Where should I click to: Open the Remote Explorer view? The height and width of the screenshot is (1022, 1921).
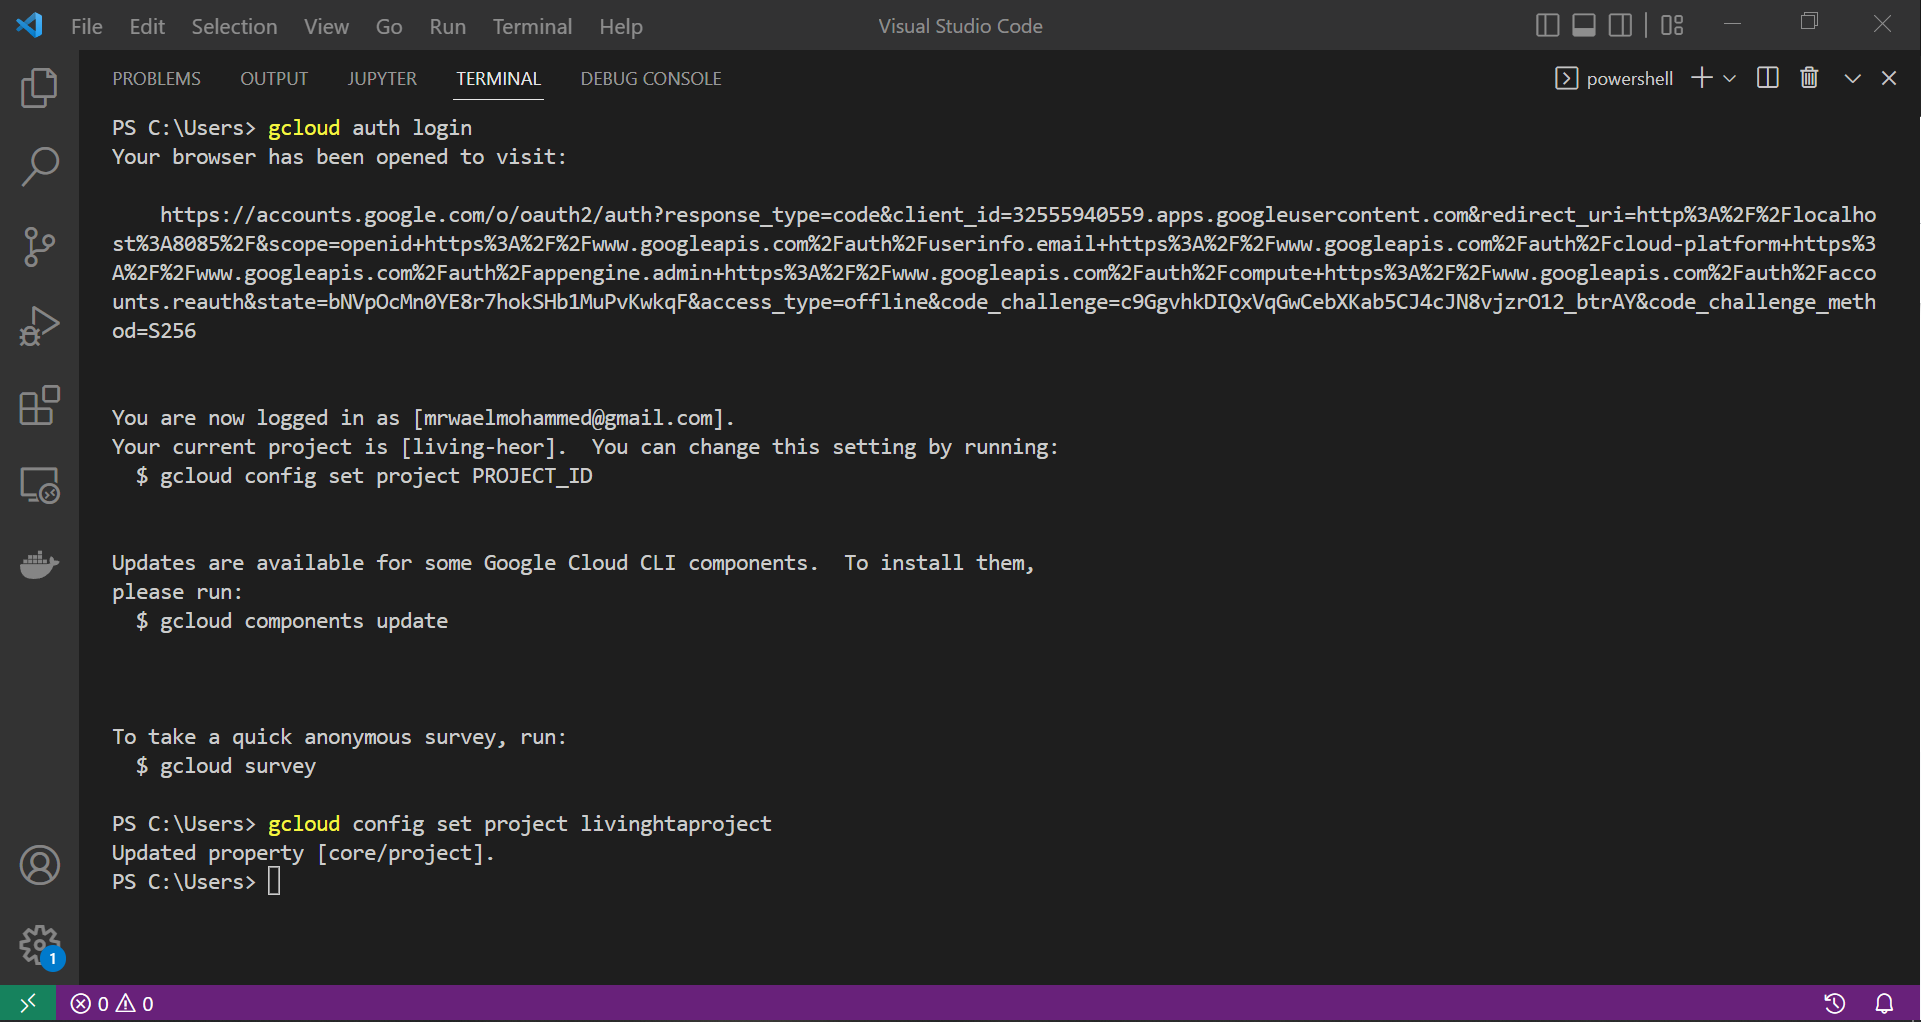[39, 485]
